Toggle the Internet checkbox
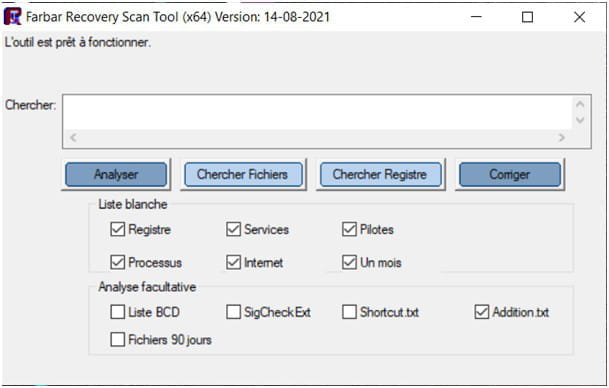 pyautogui.click(x=233, y=262)
